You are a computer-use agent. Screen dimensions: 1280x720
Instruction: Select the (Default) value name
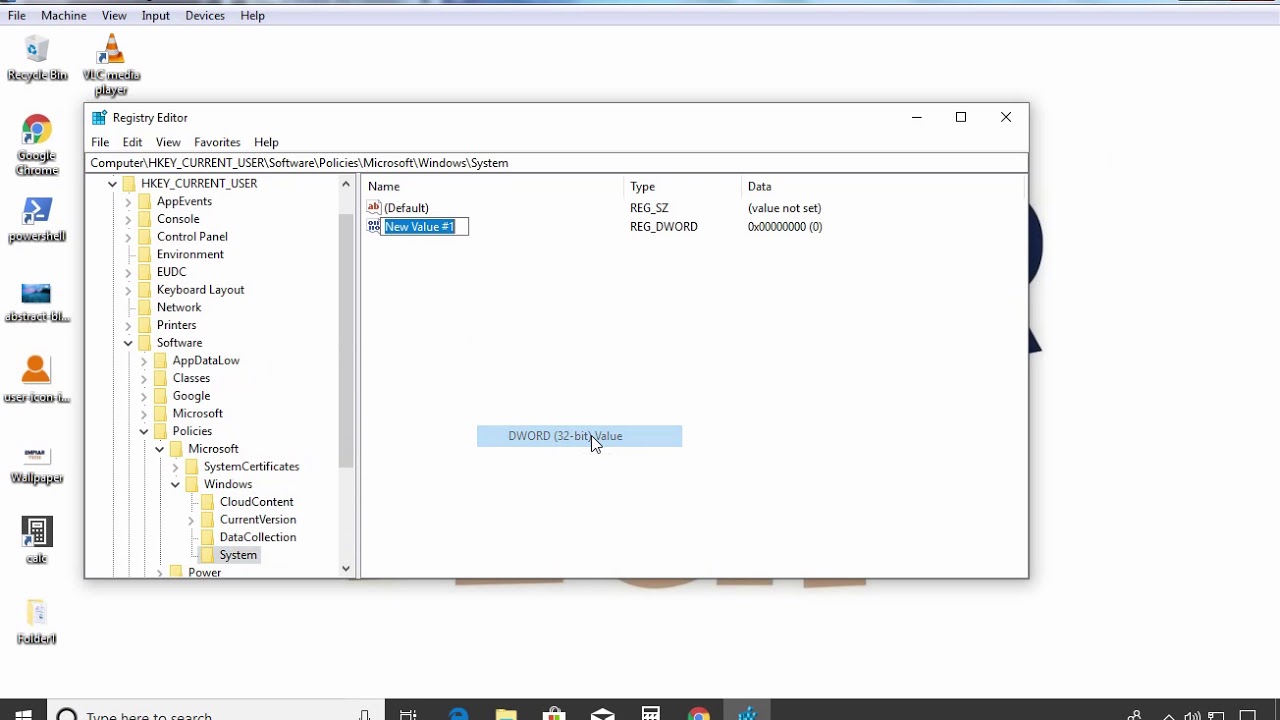coord(406,208)
